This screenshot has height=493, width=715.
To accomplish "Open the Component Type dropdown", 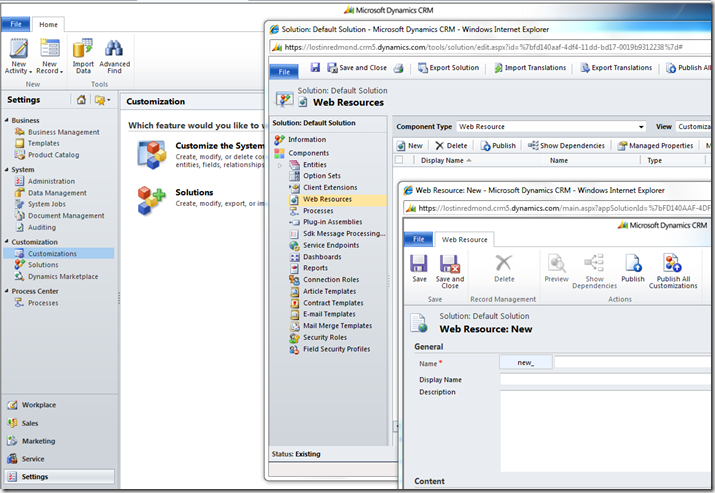I will 640,127.
